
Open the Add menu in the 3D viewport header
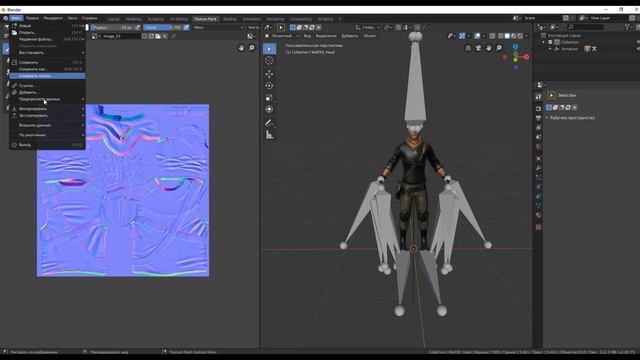click(349, 36)
